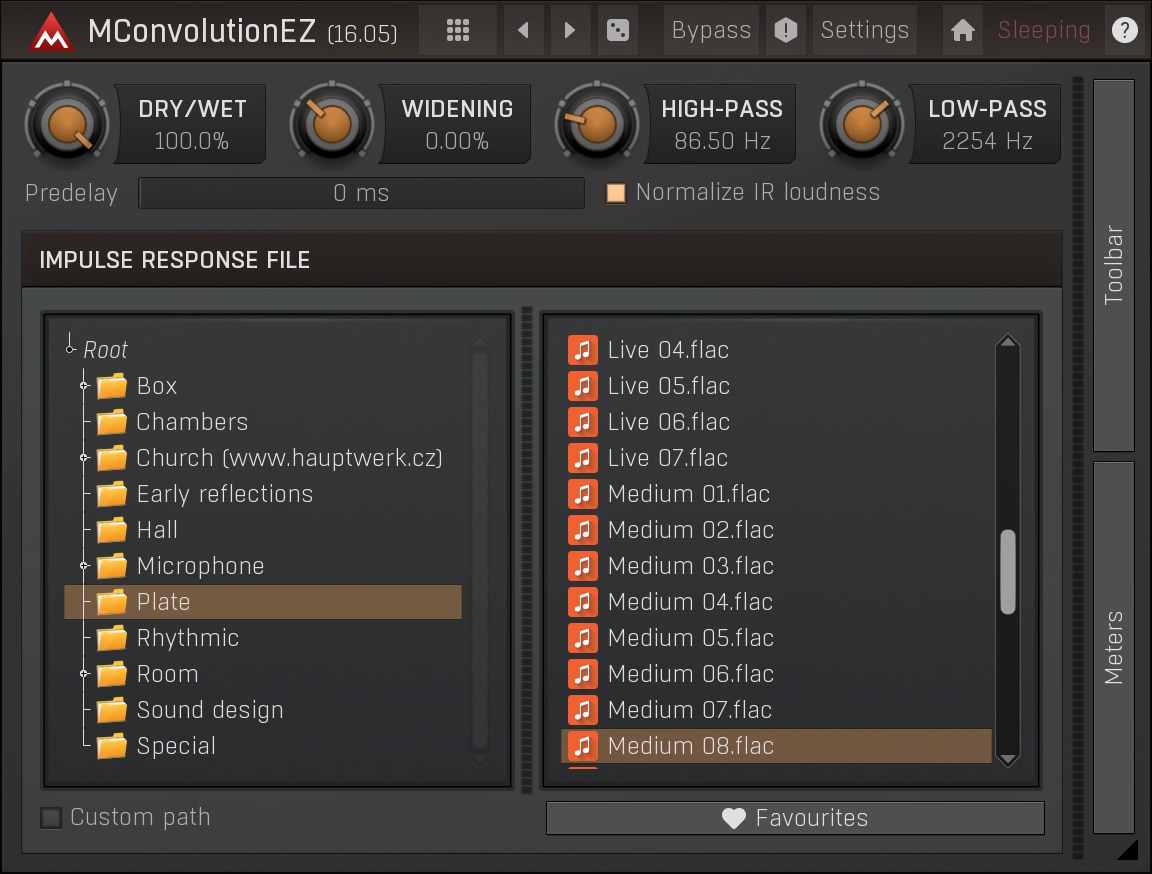Click the panic exclamation icon

(785, 30)
